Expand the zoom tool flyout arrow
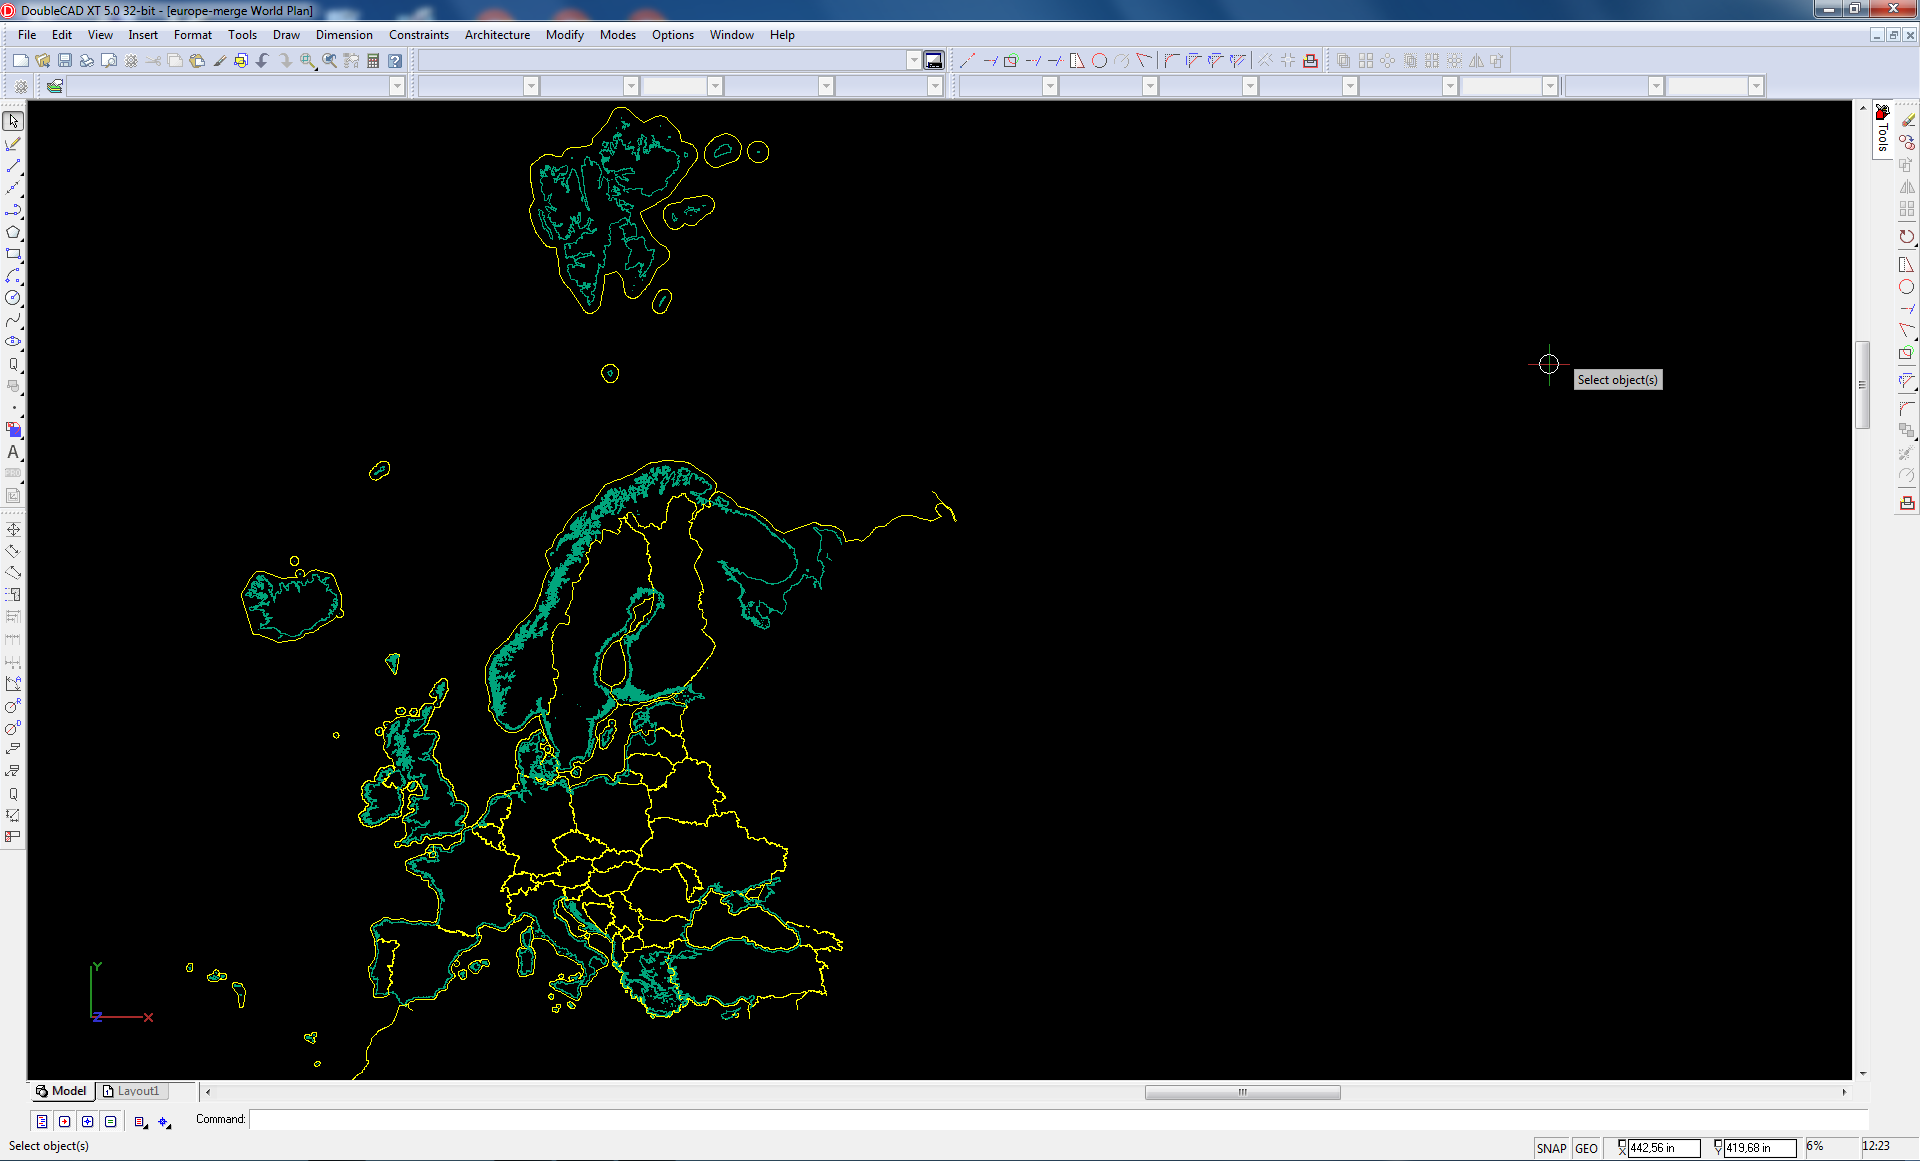The width and height of the screenshot is (1920, 1161). pyautogui.click(x=315, y=67)
